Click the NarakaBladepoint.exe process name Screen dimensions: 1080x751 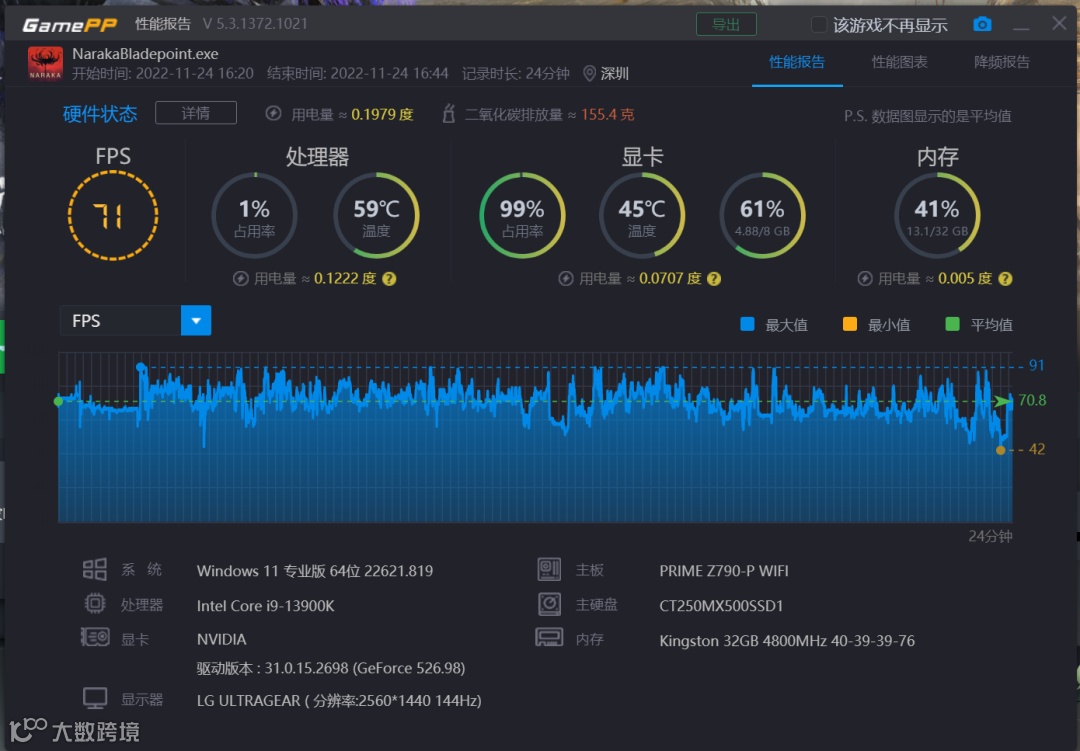click(145, 54)
